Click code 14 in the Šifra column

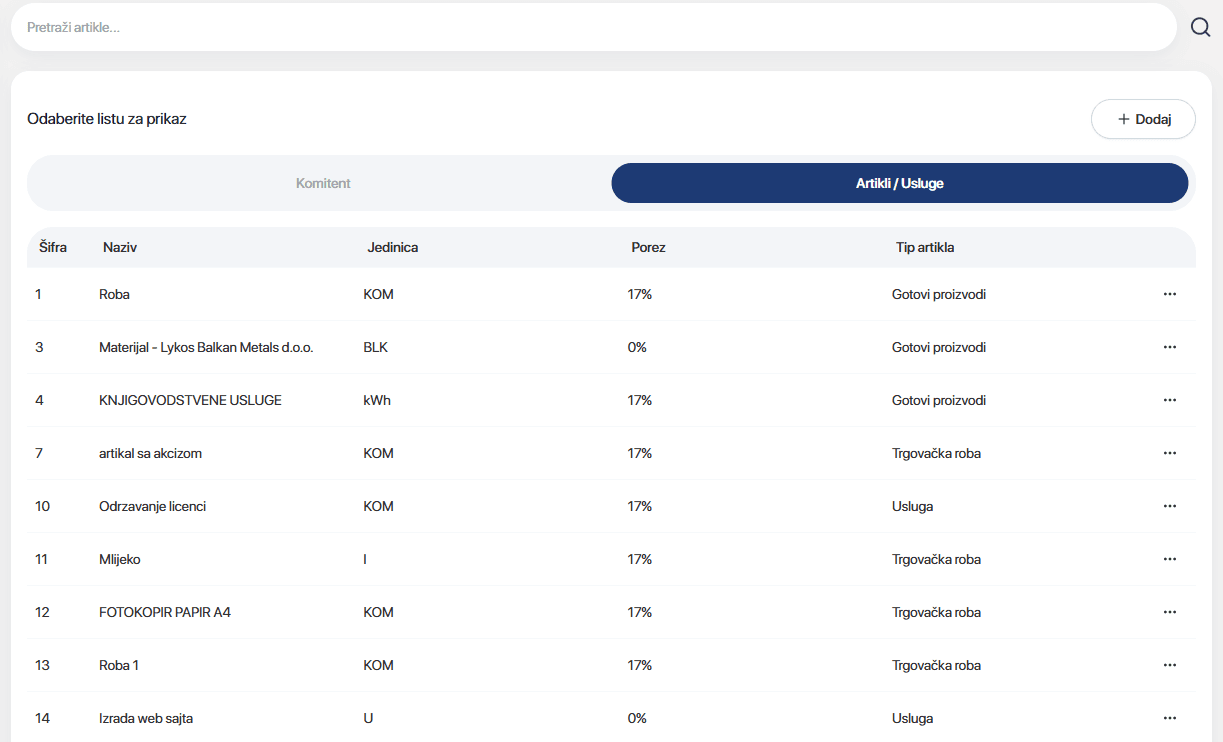[x=42, y=718]
